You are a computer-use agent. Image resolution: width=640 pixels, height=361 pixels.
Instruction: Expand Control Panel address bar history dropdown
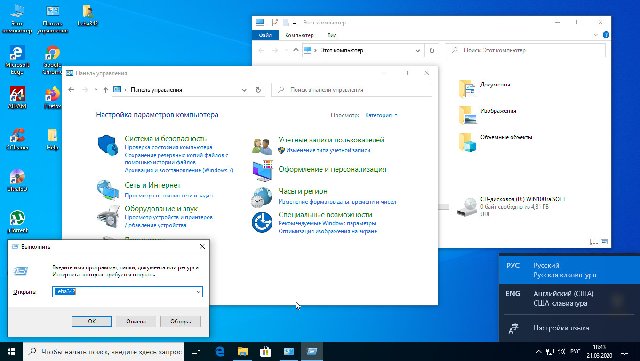244,90
